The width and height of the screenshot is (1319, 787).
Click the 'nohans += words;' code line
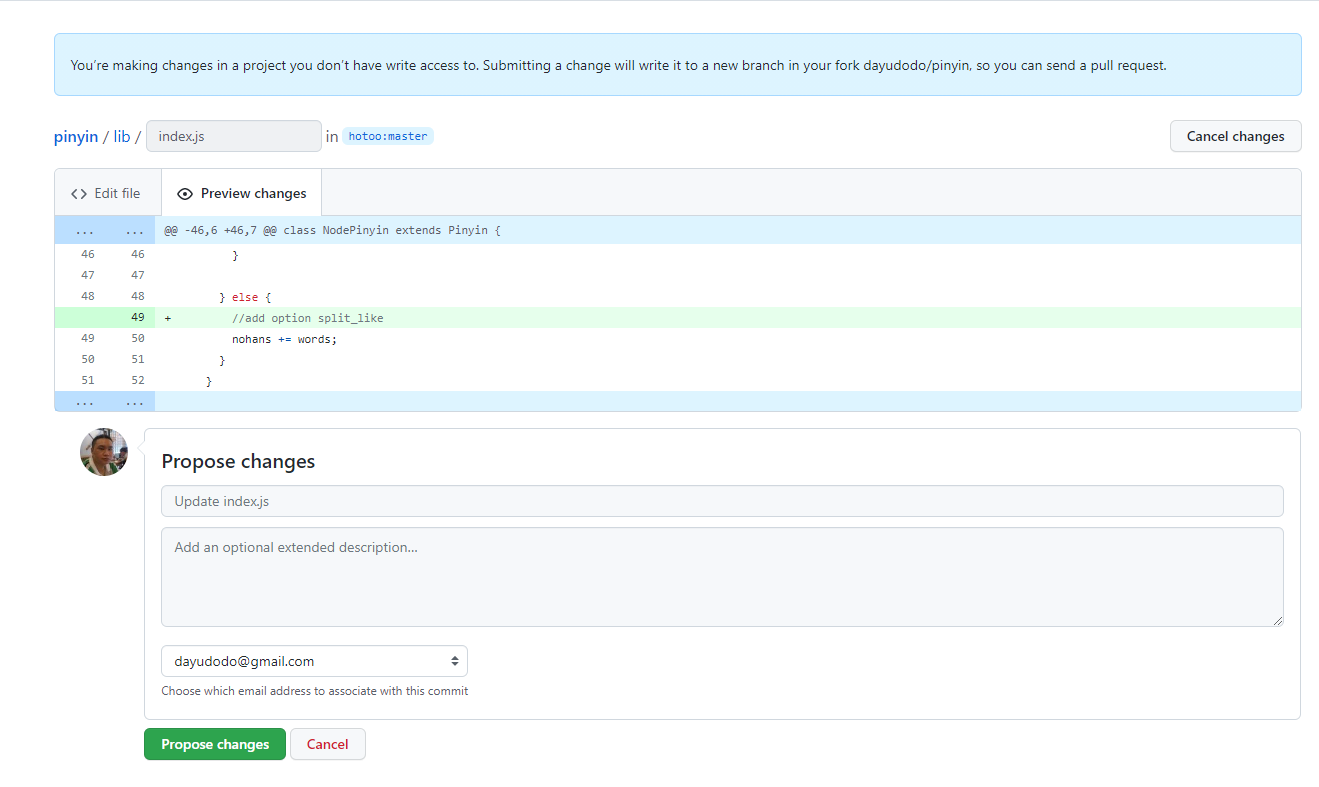(284, 339)
